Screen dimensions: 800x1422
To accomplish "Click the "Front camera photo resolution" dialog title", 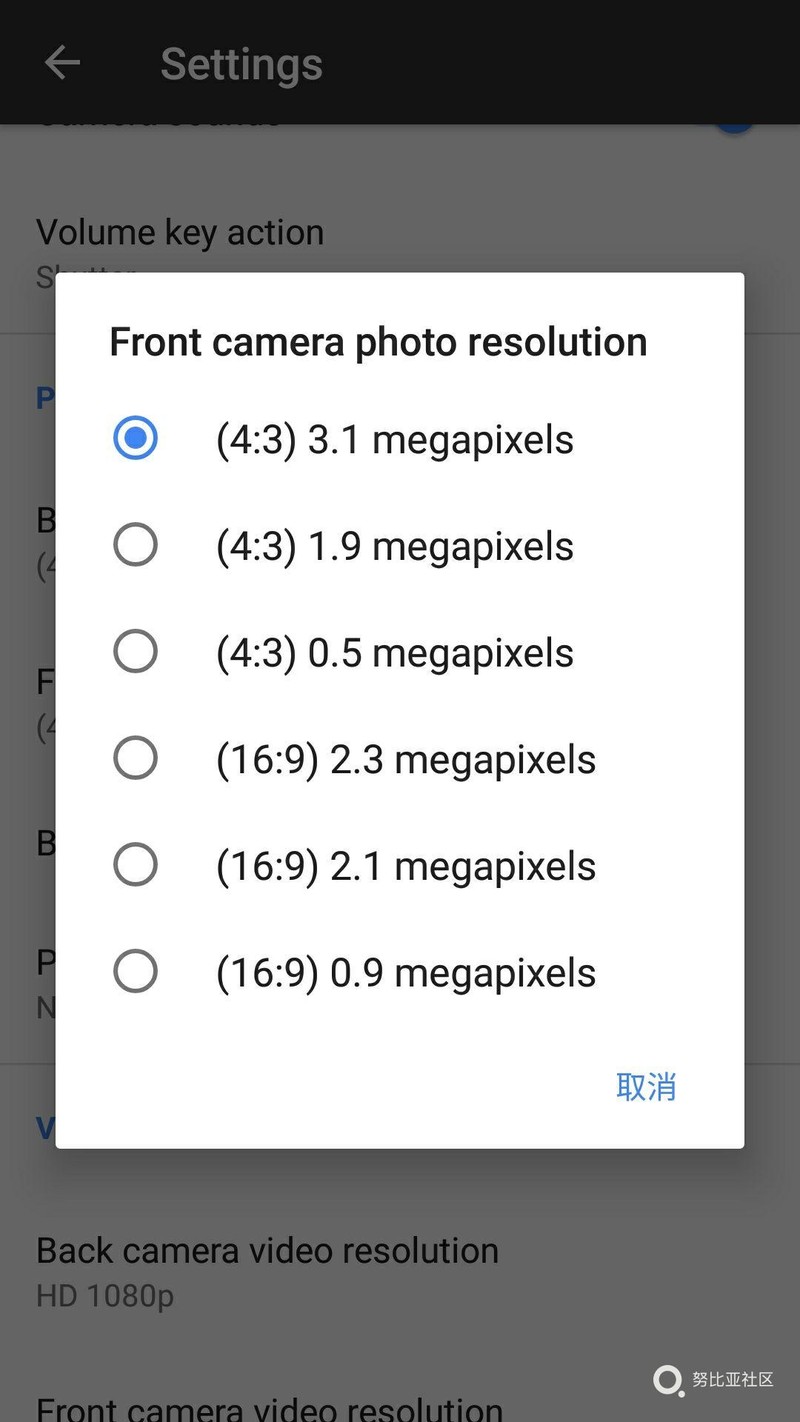I will coord(378,342).
